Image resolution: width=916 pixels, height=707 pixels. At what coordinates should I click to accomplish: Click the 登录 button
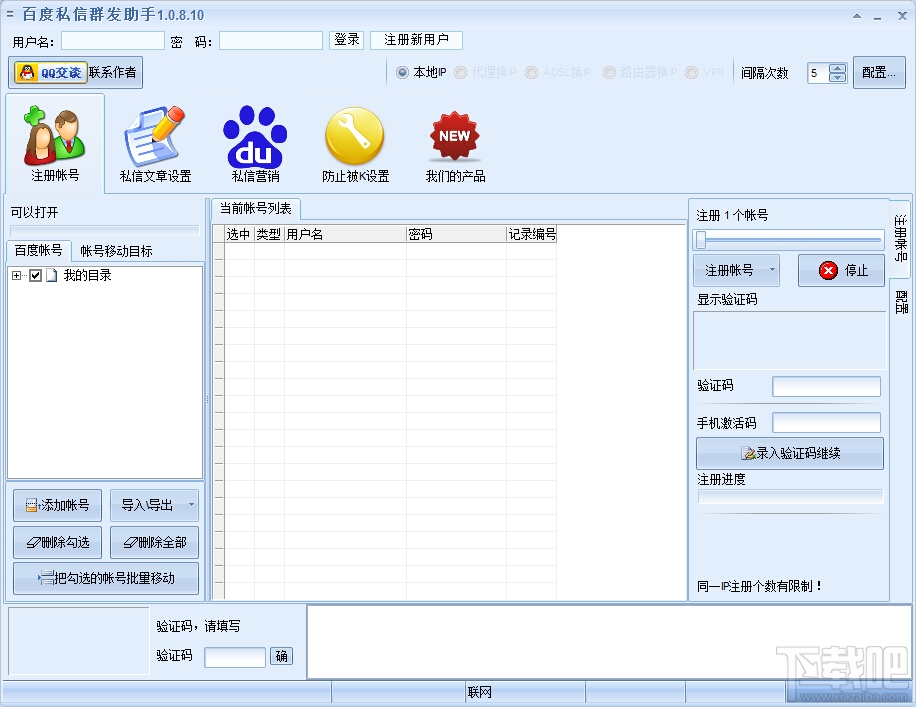pyautogui.click(x=346, y=40)
